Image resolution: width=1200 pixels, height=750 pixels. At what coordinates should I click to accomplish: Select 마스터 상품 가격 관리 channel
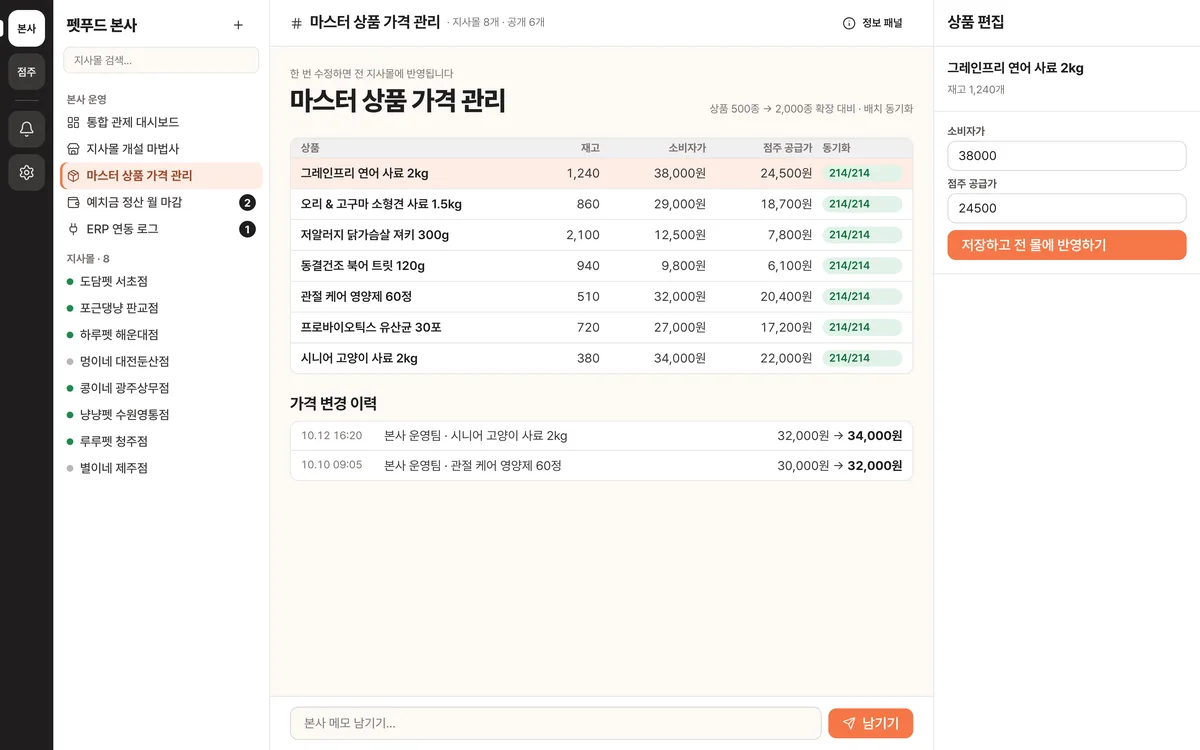tap(161, 176)
